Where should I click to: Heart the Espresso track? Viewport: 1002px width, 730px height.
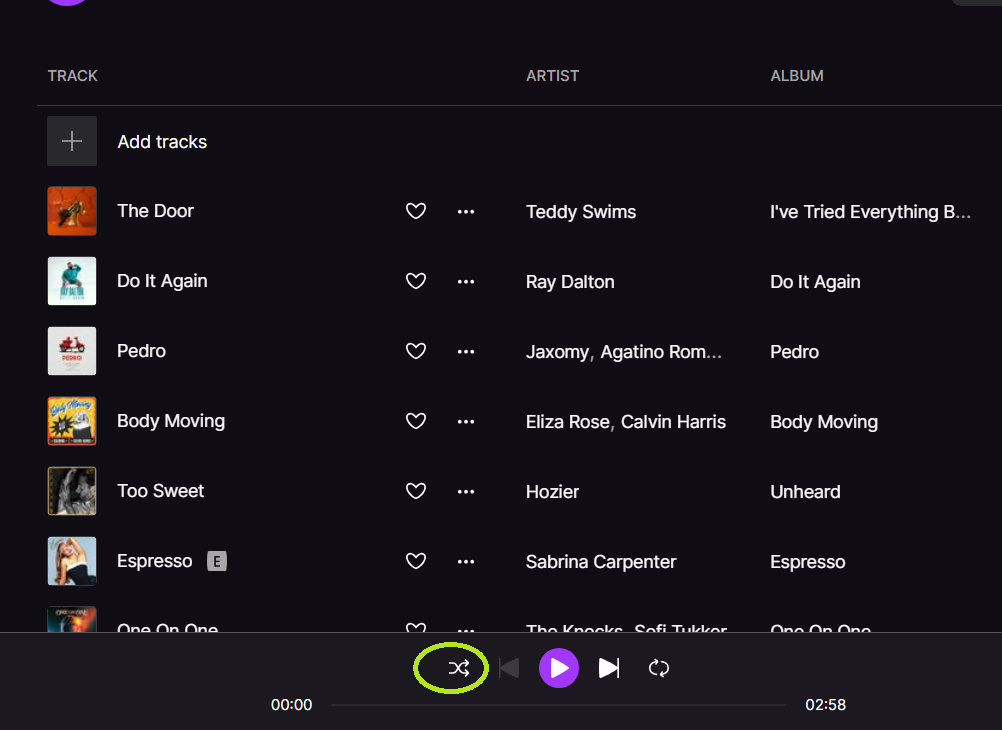pyautogui.click(x=416, y=561)
